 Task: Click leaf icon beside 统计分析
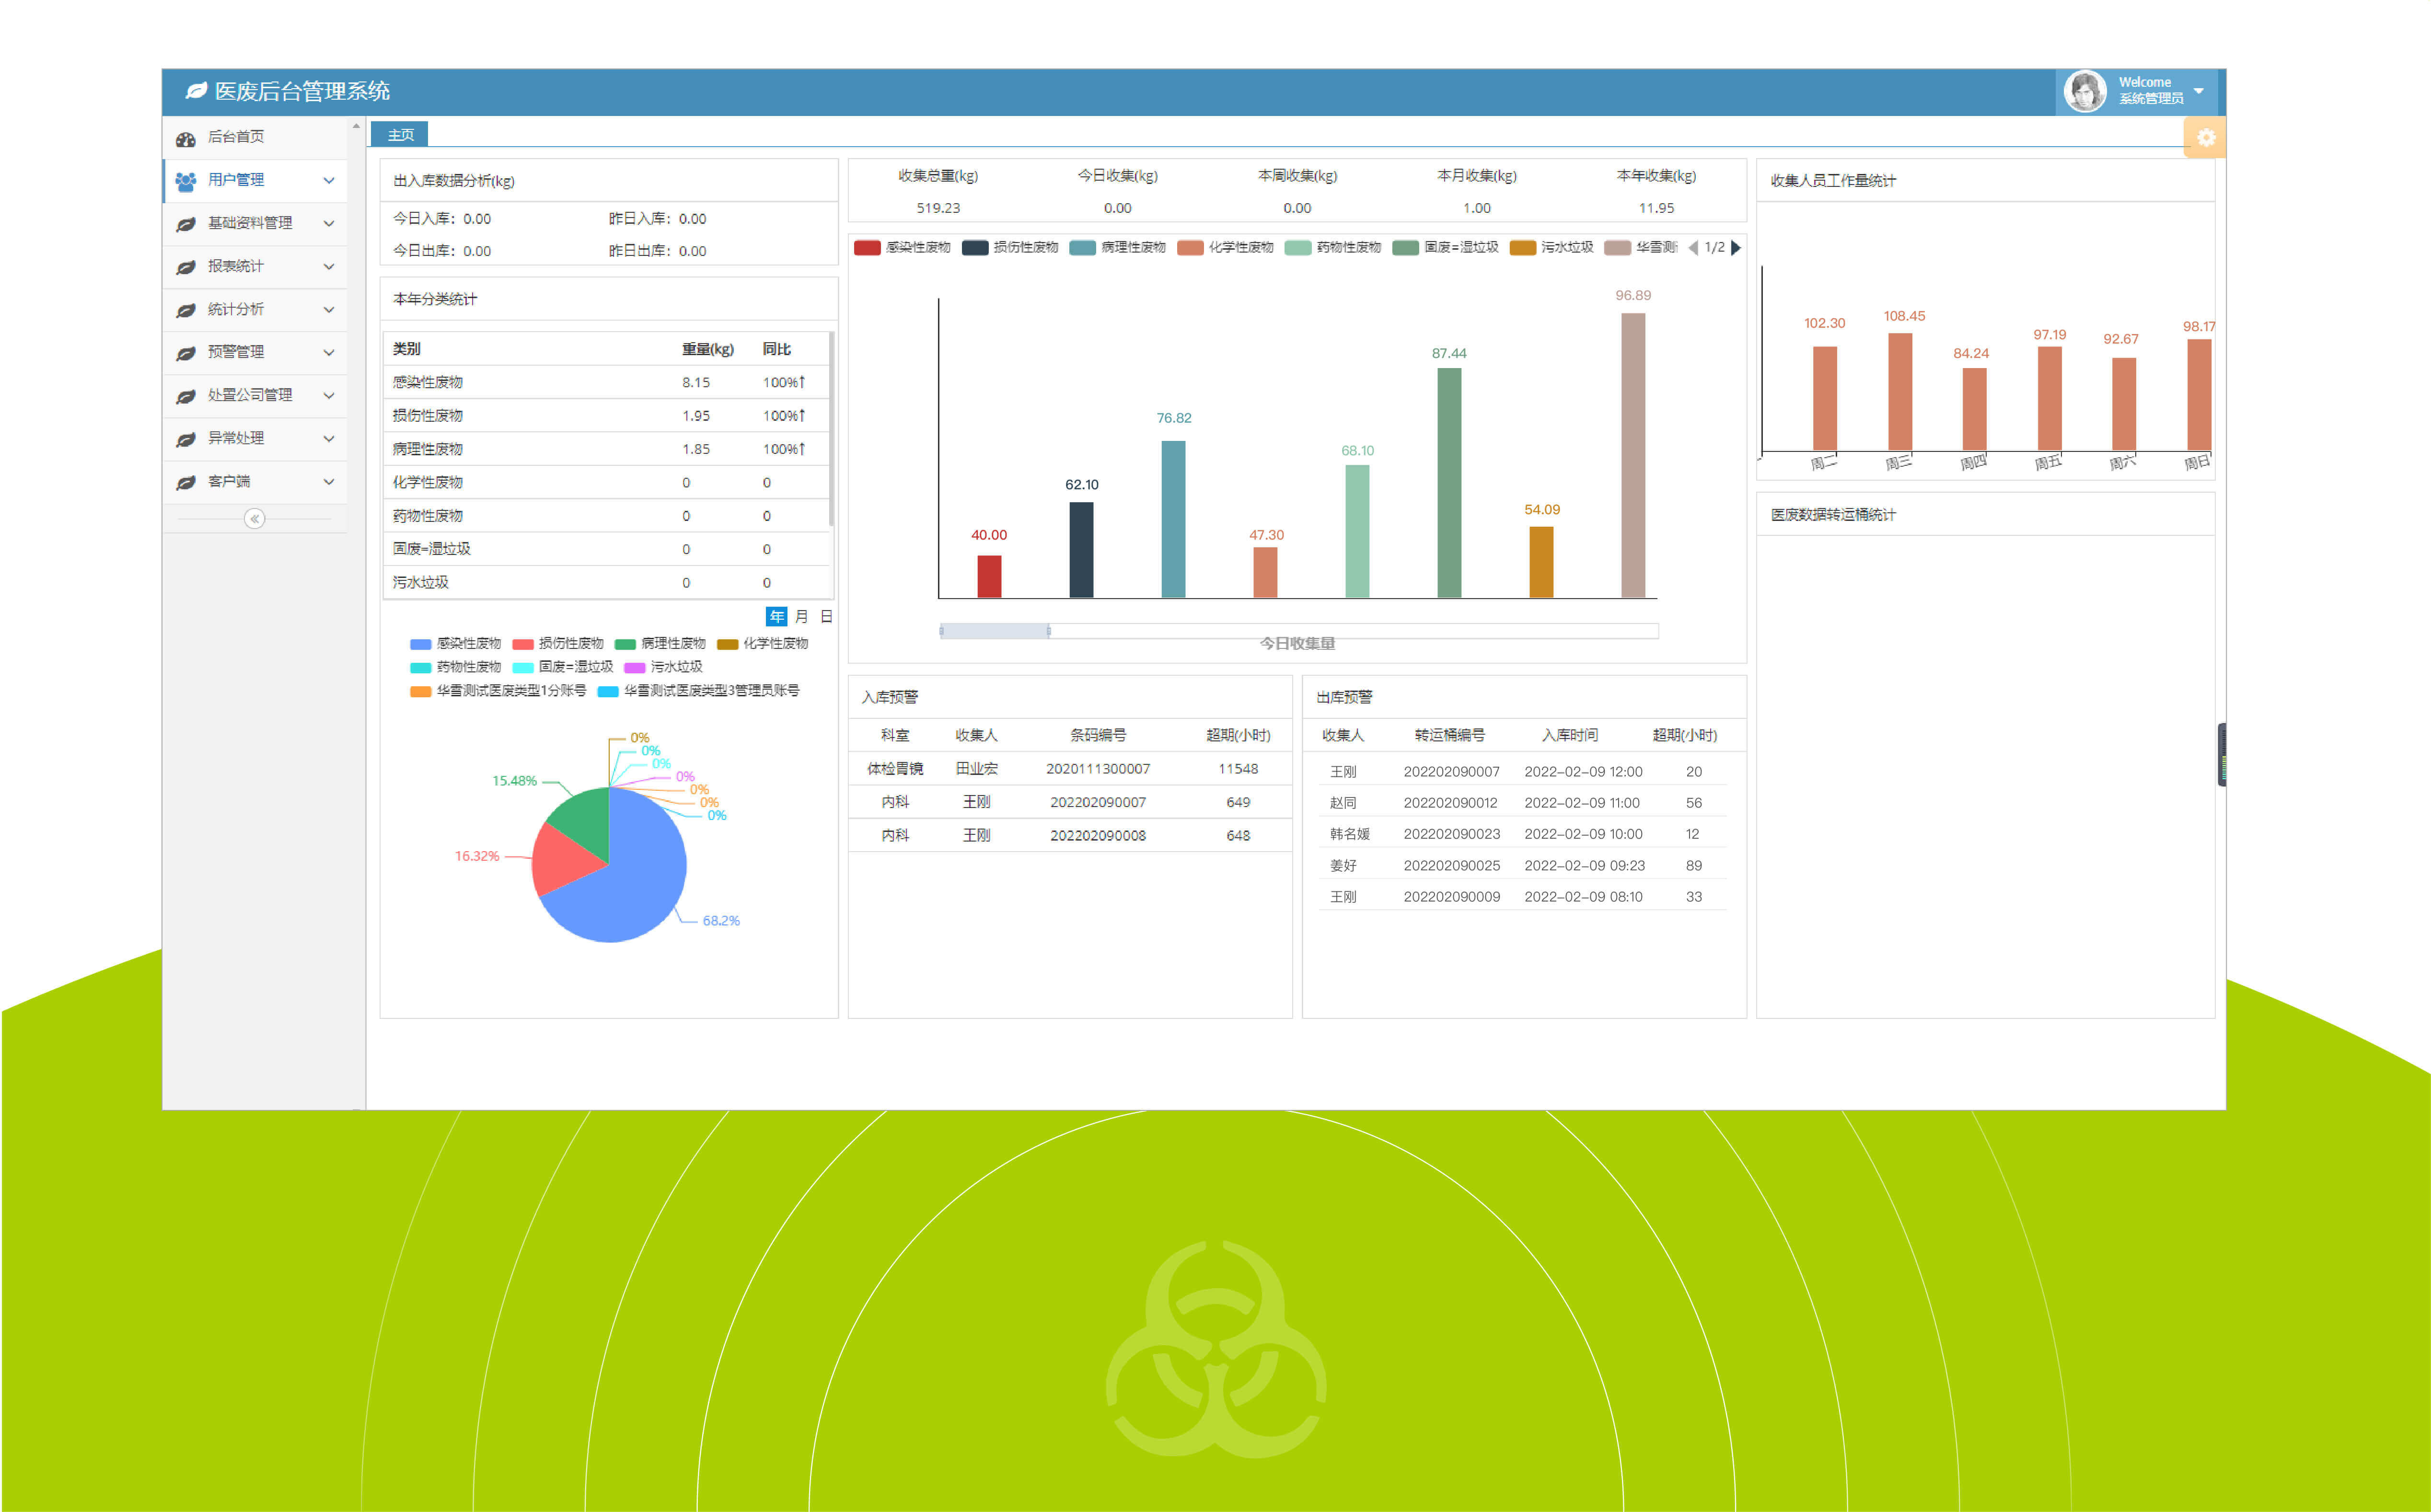(185, 310)
